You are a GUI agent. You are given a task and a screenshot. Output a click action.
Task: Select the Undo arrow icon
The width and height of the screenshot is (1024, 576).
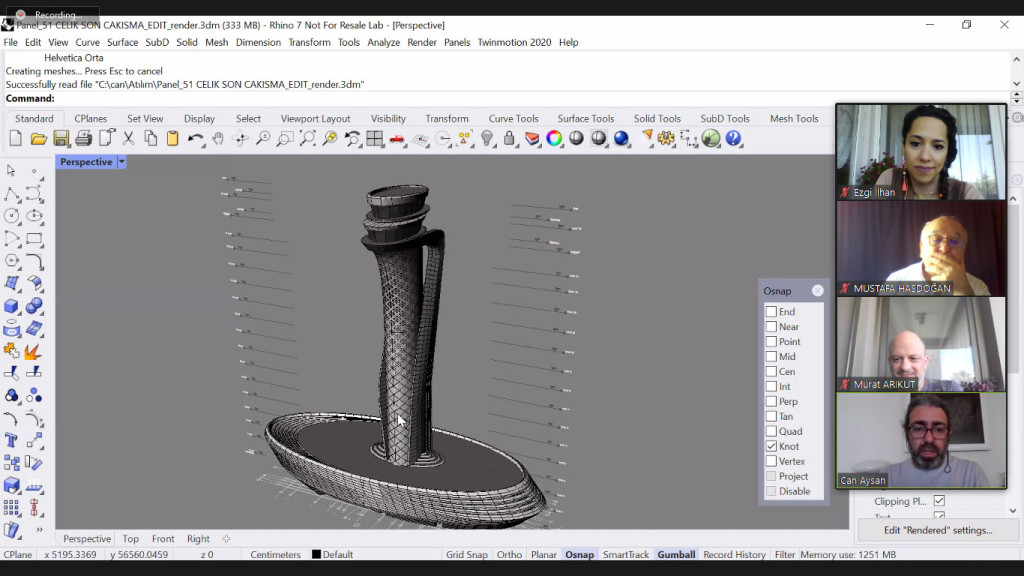195,139
